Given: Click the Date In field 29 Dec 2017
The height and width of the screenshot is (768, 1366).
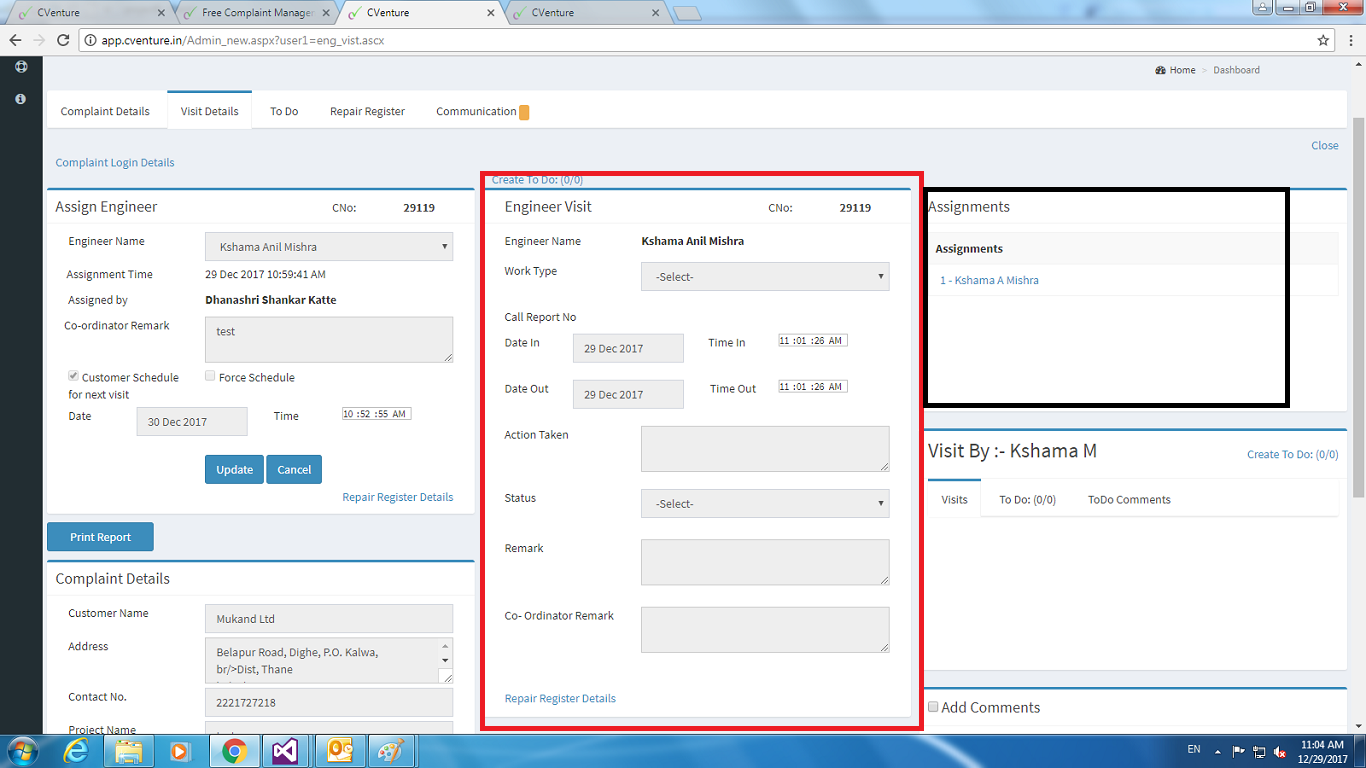Looking at the screenshot, I should 628,349.
